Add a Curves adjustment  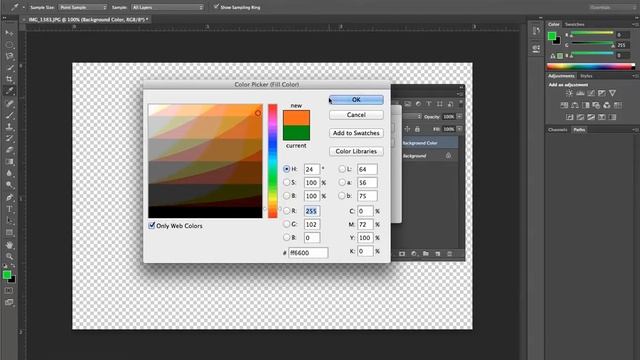pyautogui.click(x=591, y=93)
